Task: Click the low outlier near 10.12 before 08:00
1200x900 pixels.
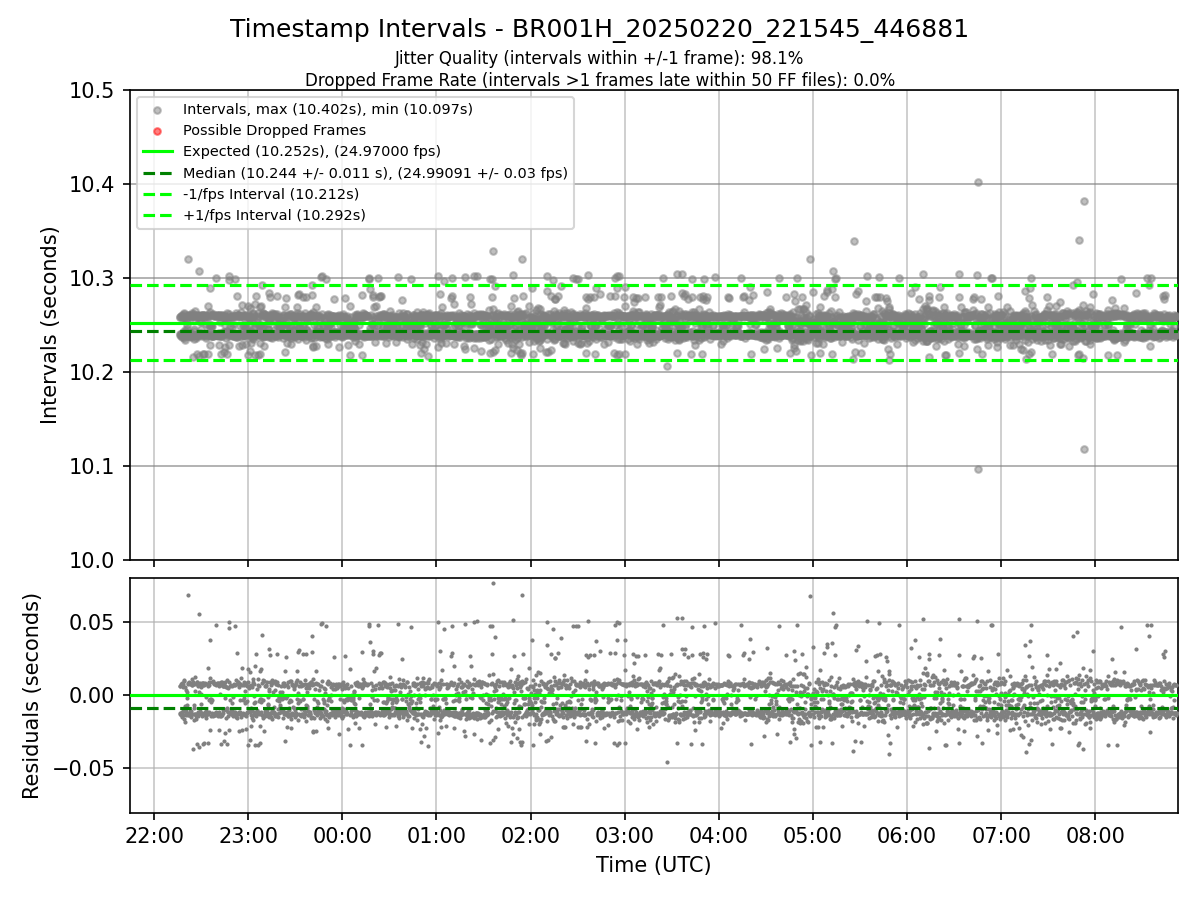Action: pyautogui.click(x=1084, y=449)
